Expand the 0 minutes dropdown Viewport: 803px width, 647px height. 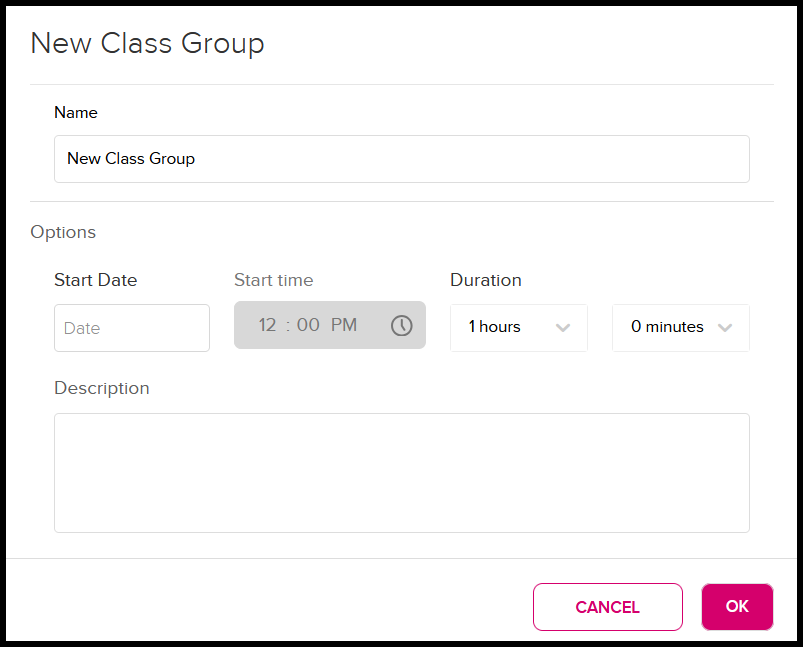pos(680,327)
